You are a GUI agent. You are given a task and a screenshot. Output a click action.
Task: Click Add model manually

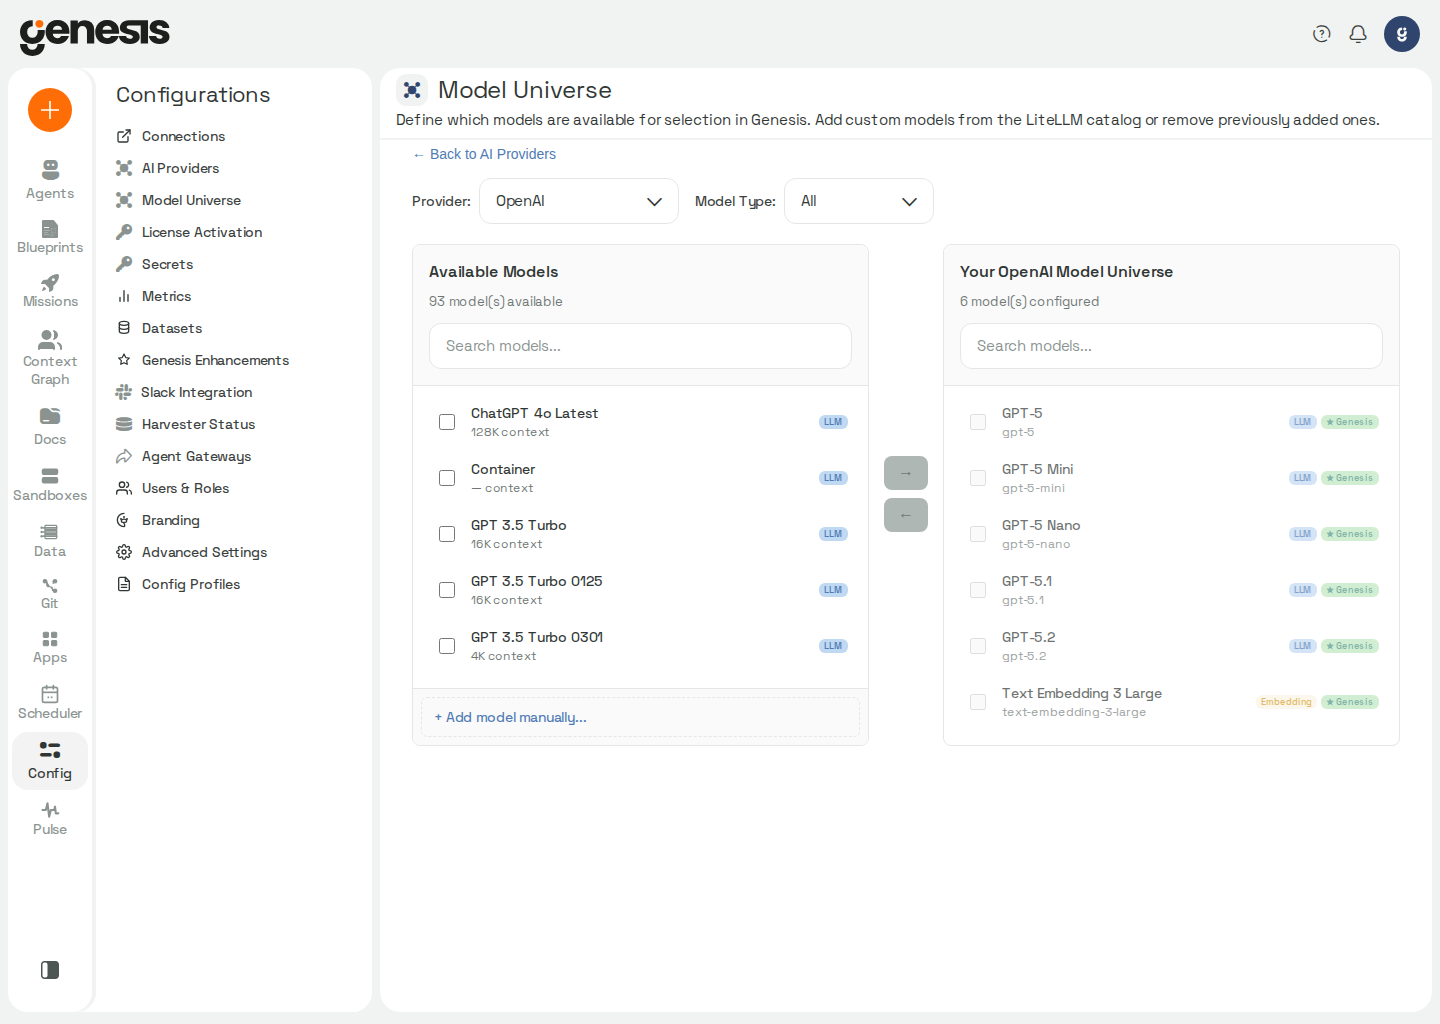[x=640, y=717]
